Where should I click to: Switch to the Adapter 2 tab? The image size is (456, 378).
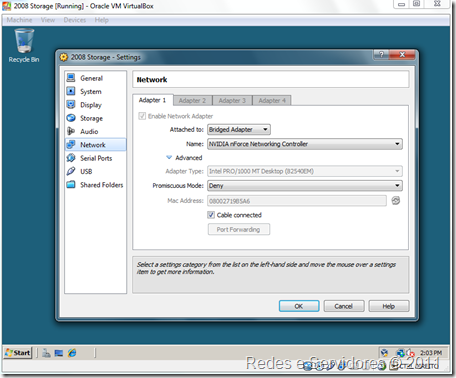coord(192,100)
